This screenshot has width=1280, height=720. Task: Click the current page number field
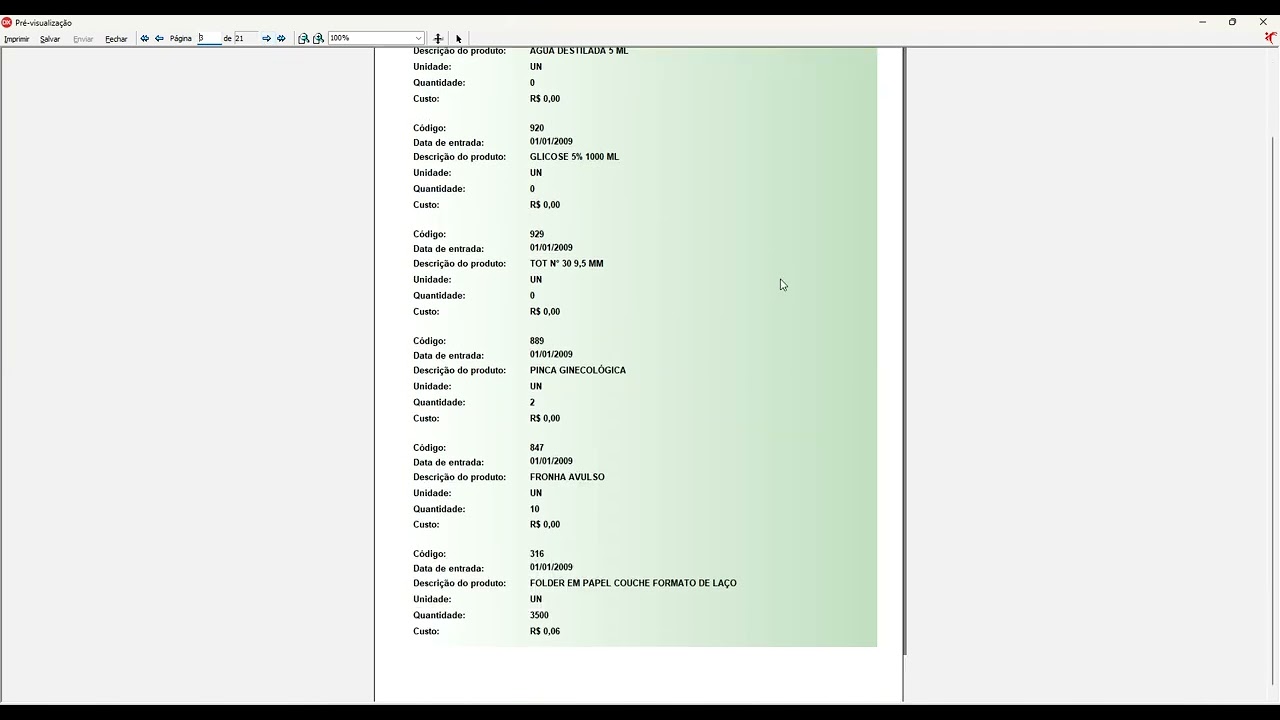point(209,38)
